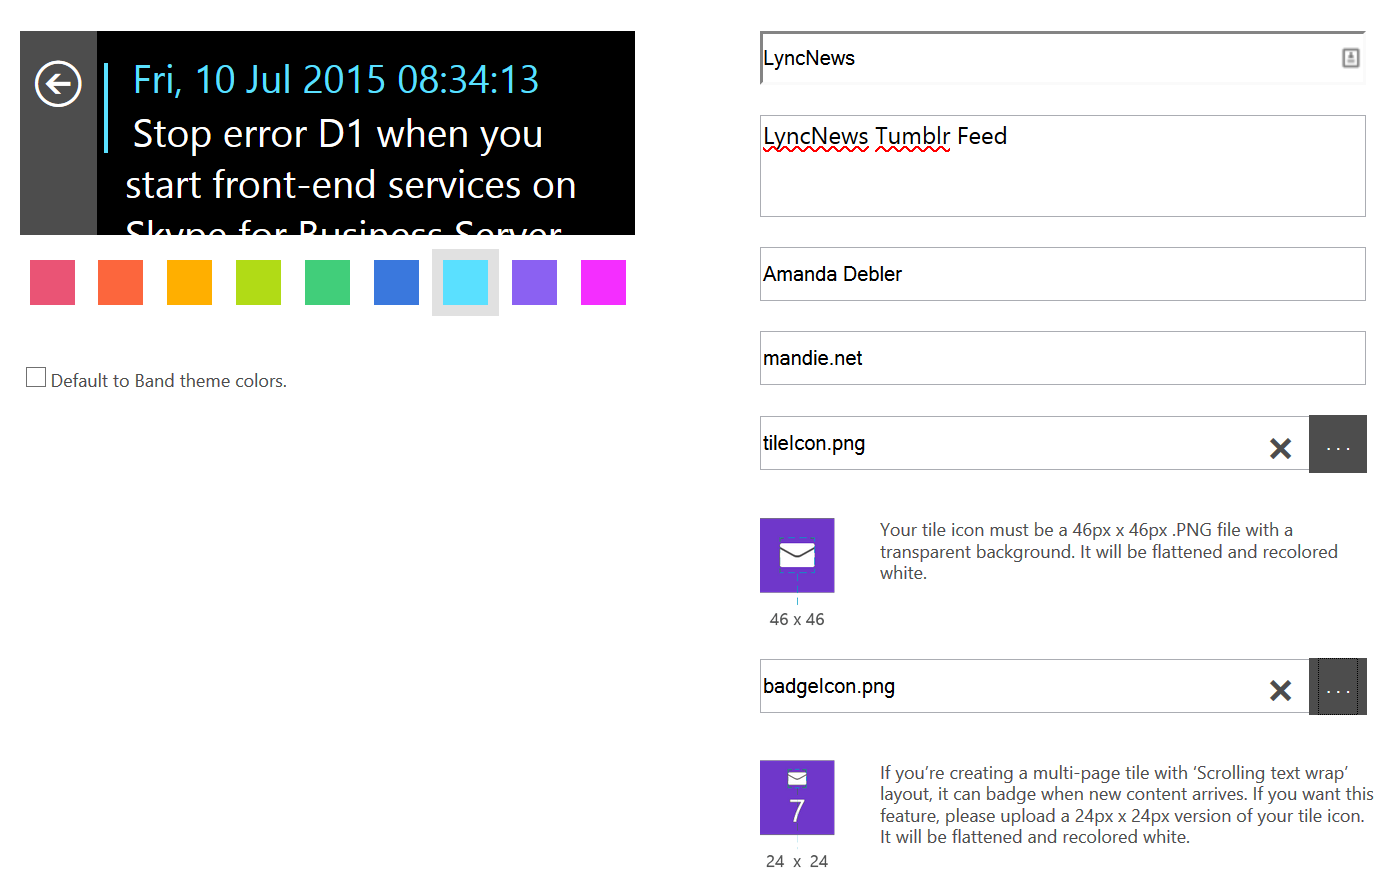Clear the badgeIcon.png file selection
Viewport: 1380px width, 879px height.
(x=1280, y=691)
